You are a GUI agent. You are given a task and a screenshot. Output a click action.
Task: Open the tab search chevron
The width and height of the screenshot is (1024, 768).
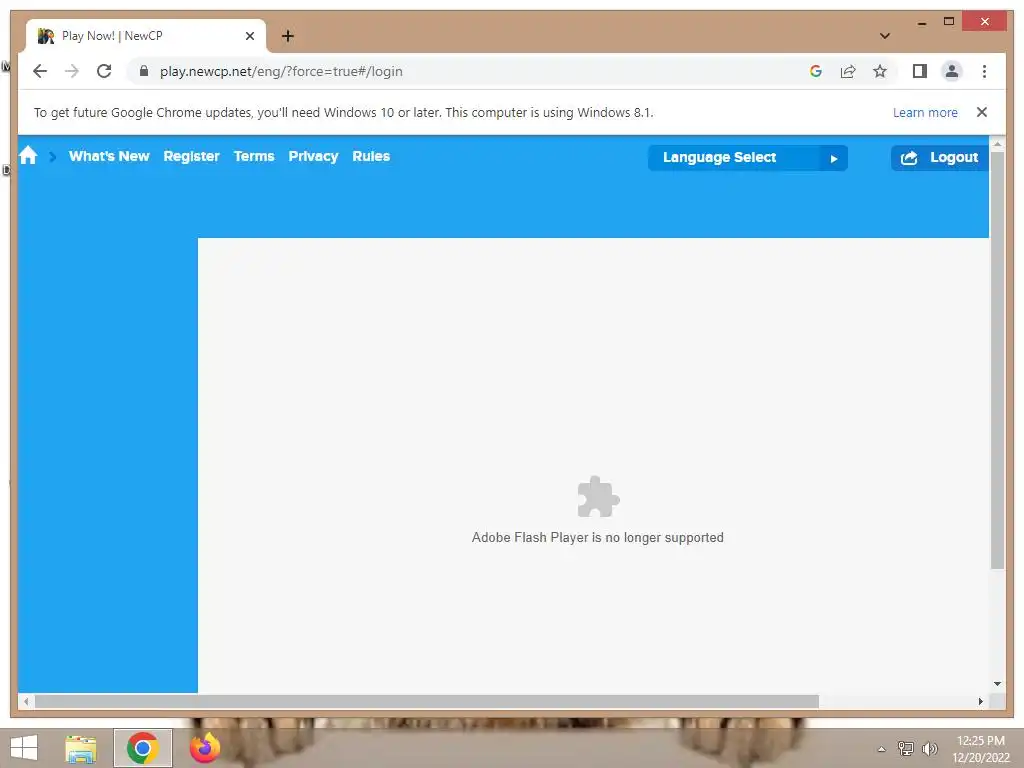[x=885, y=36]
